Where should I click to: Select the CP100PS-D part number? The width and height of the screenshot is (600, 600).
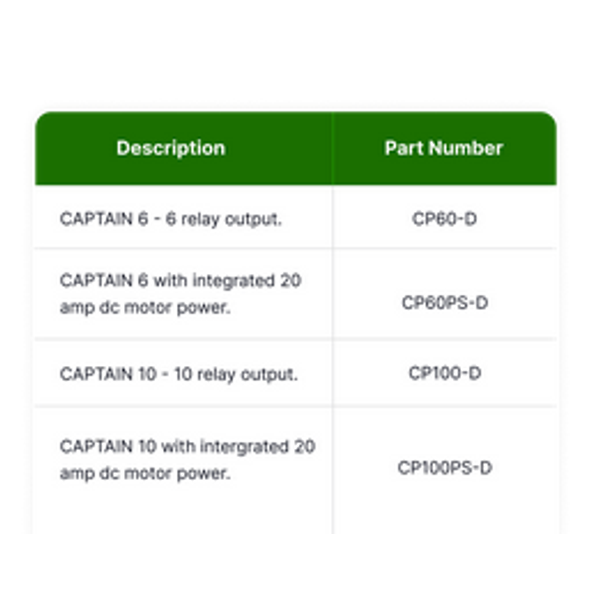tap(445, 468)
